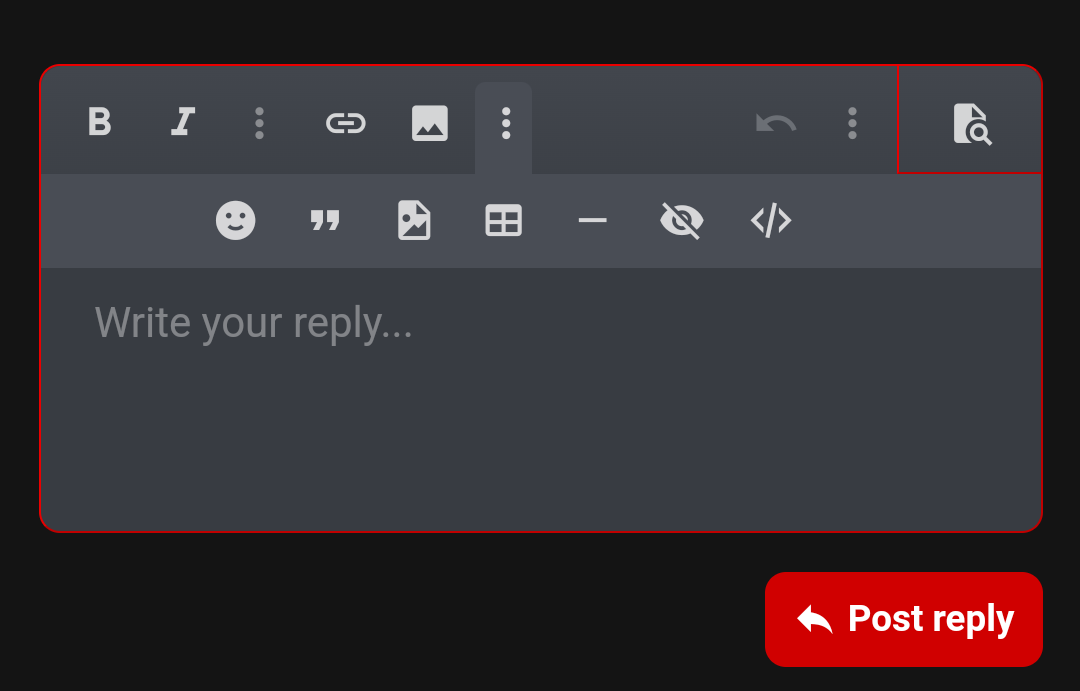Toggle bold text formatting
Image resolution: width=1080 pixels, height=691 pixels.
click(x=100, y=123)
